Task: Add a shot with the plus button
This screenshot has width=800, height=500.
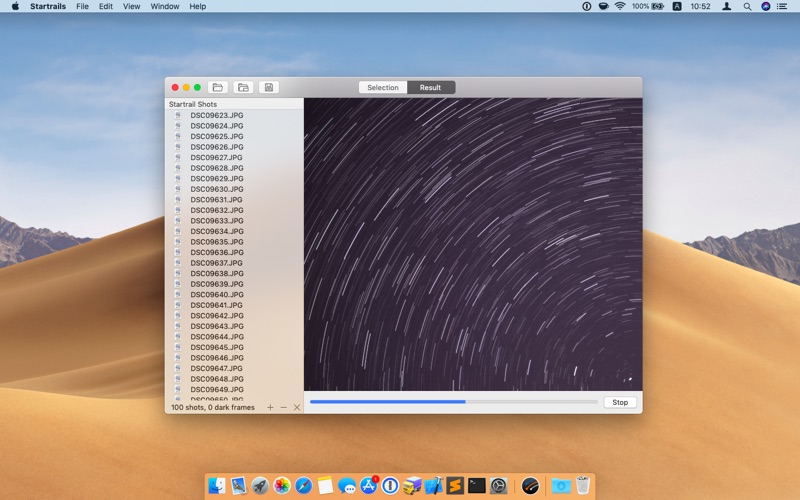Action: pos(270,407)
